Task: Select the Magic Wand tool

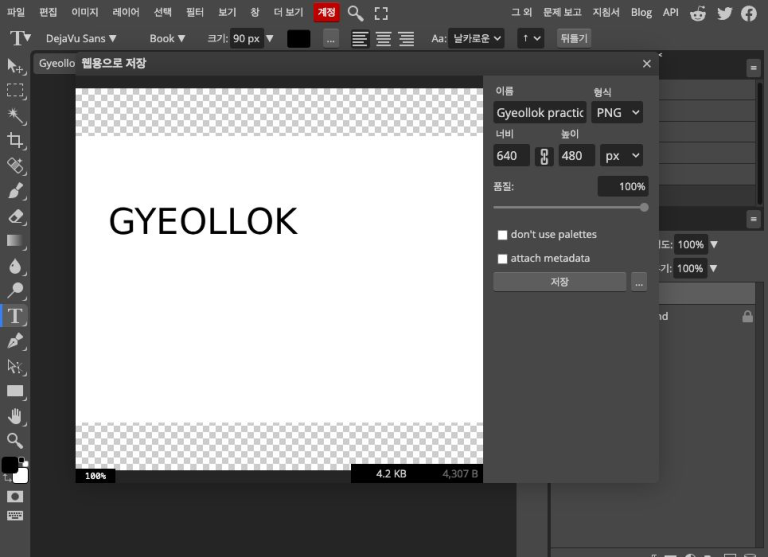Action: 15,116
